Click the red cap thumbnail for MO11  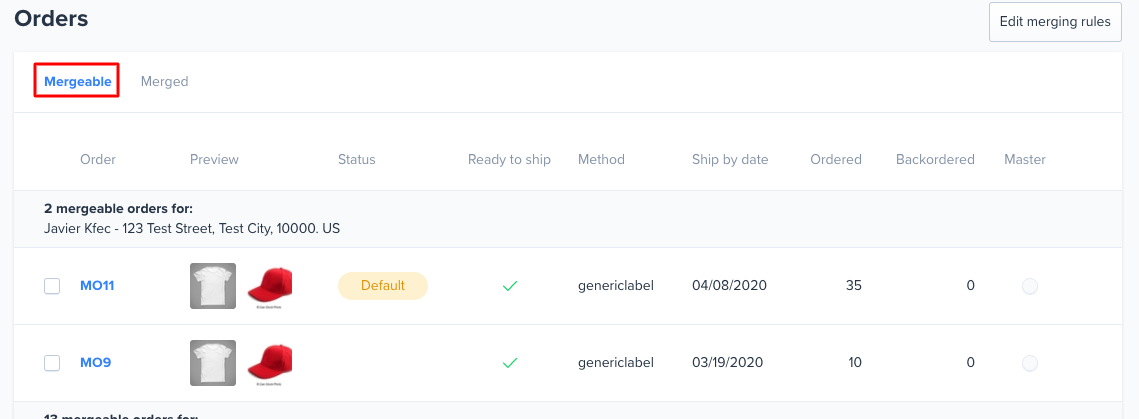(x=269, y=287)
